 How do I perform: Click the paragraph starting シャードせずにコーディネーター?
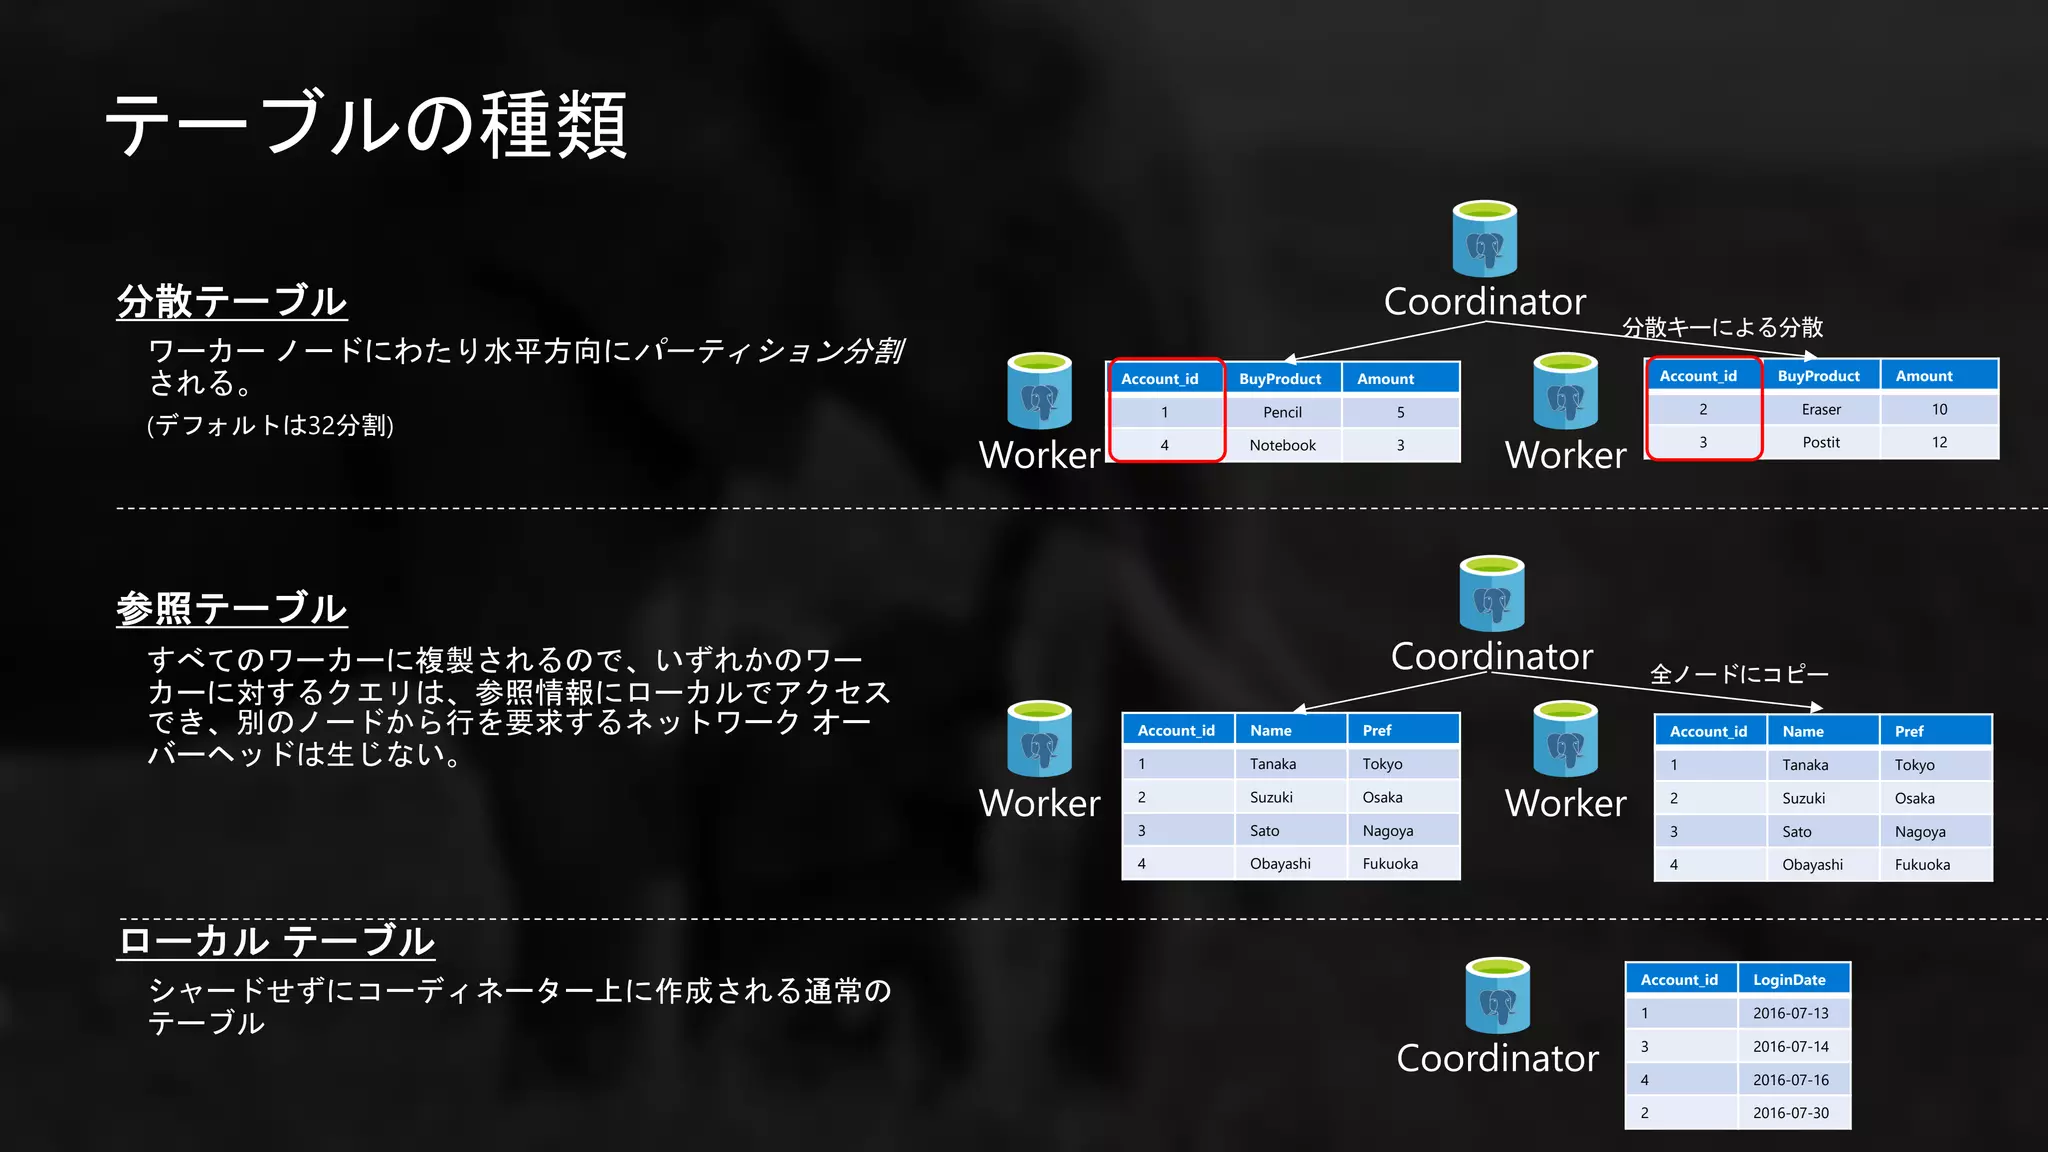click(519, 1006)
